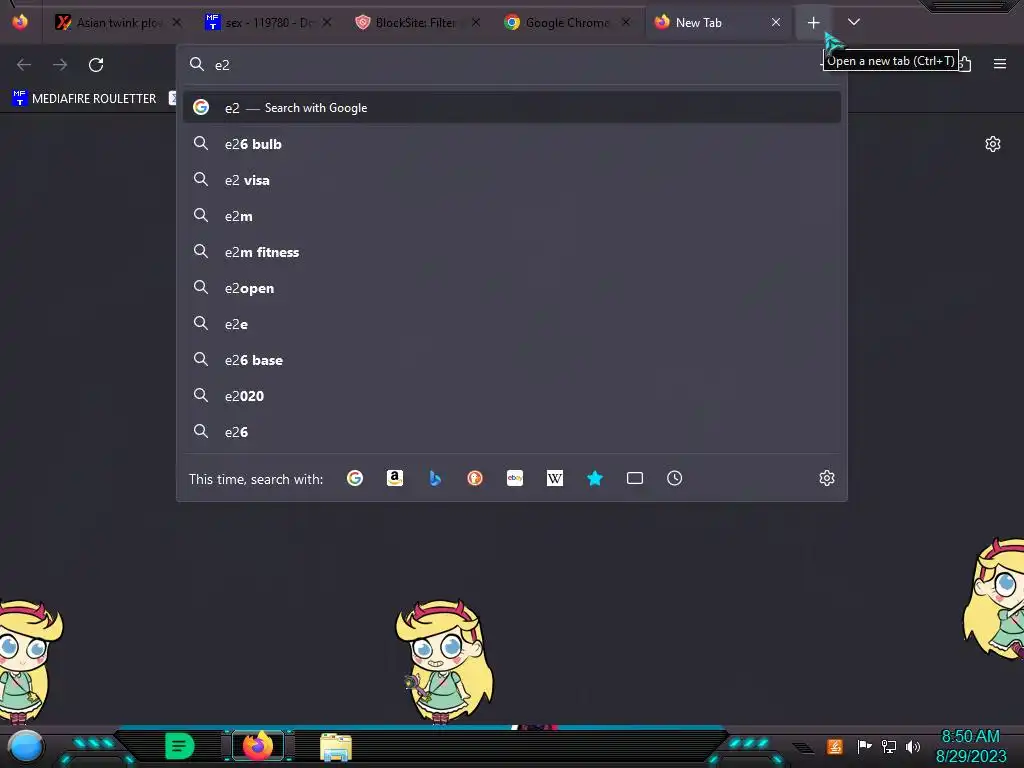Click the orange tray application icon
Image resolution: width=1024 pixels, height=768 pixels.
click(x=835, y=746)
